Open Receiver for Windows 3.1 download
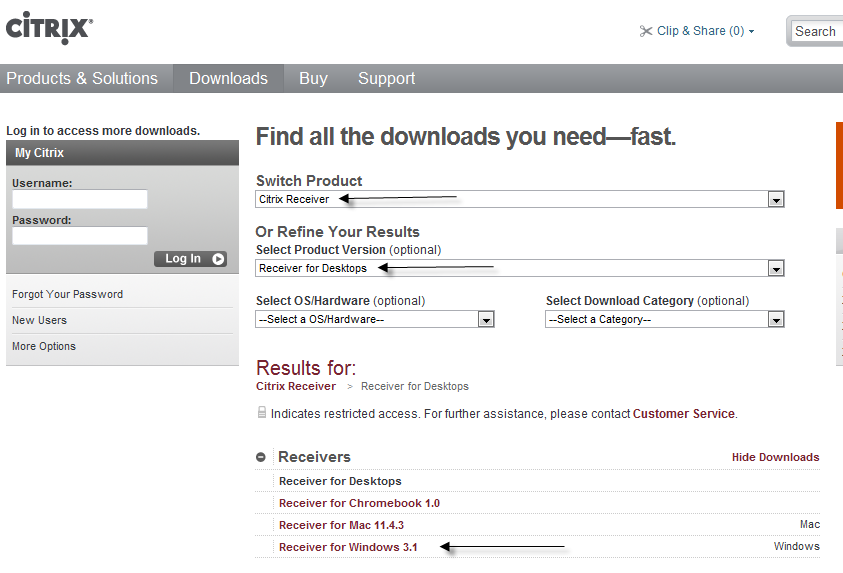 click(x=348, y=547)
